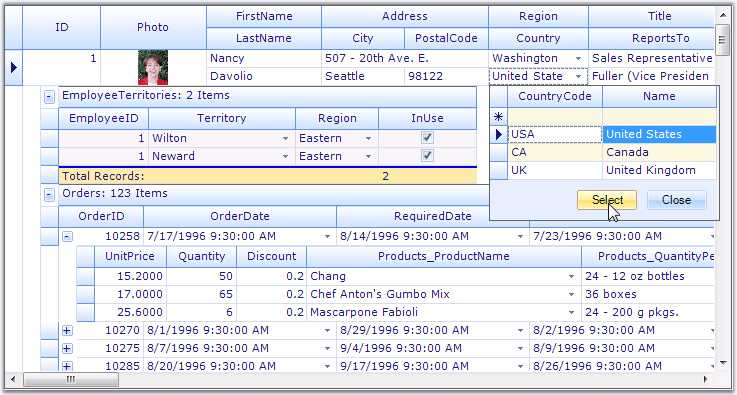Click the ReportsTo column header
The width and height of the screenshot is (737, 395).
click(651, 39)
